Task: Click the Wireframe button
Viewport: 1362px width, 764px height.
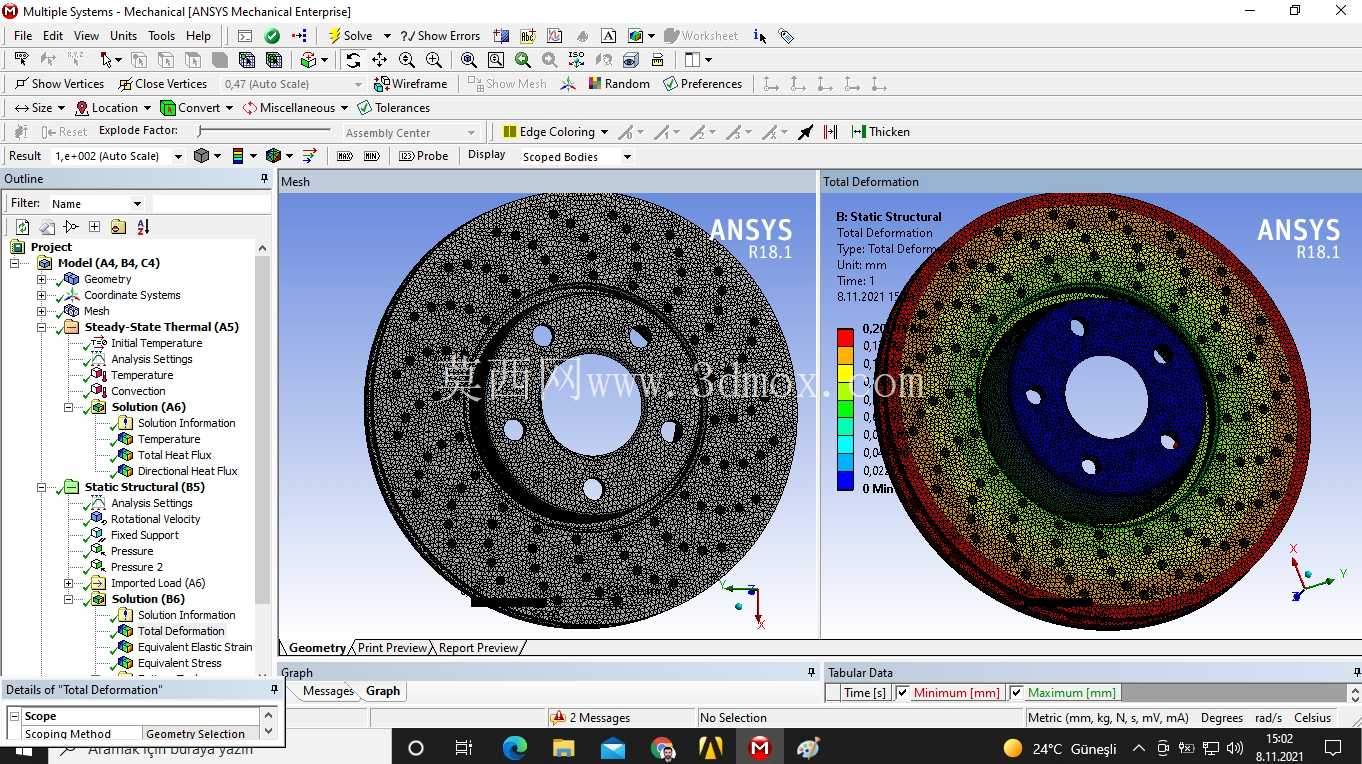Action: [x=410, y=84]
